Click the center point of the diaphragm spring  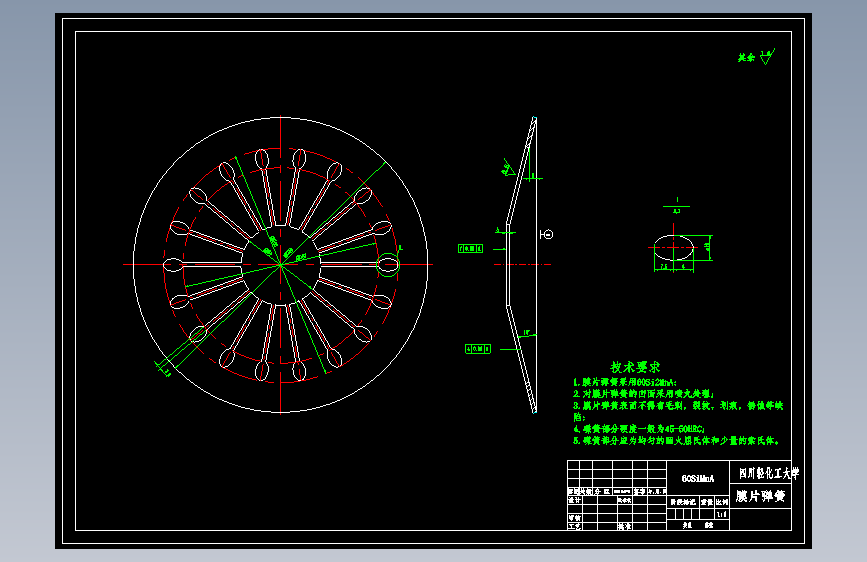coord(281,265)
